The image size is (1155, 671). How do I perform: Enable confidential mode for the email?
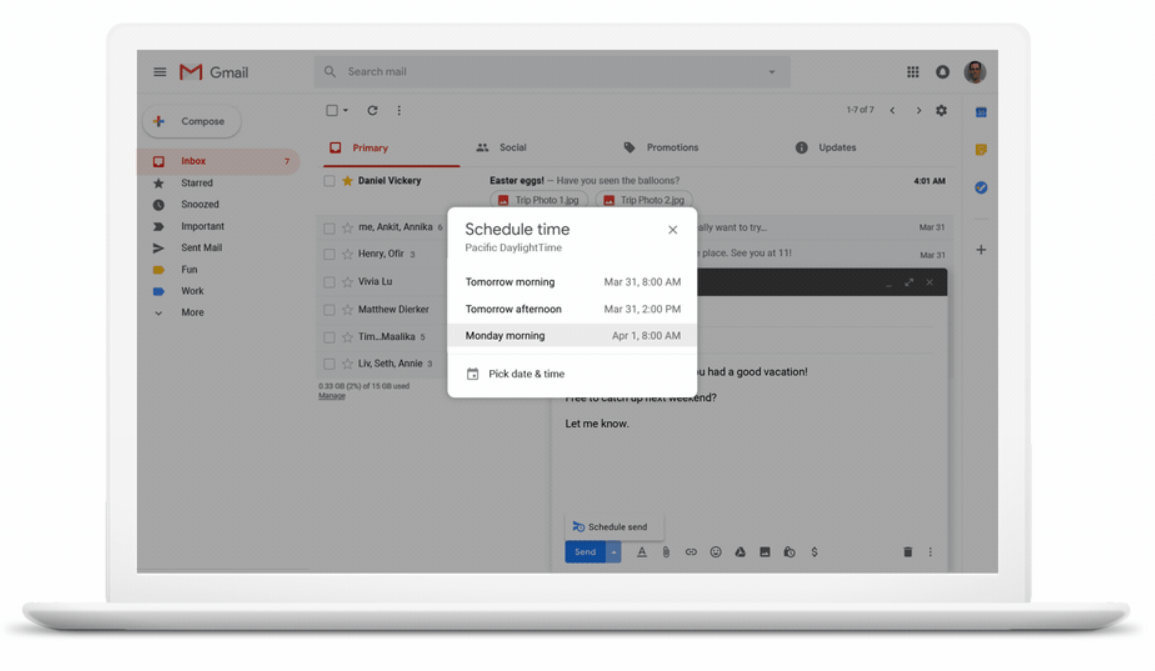[789, 551]
